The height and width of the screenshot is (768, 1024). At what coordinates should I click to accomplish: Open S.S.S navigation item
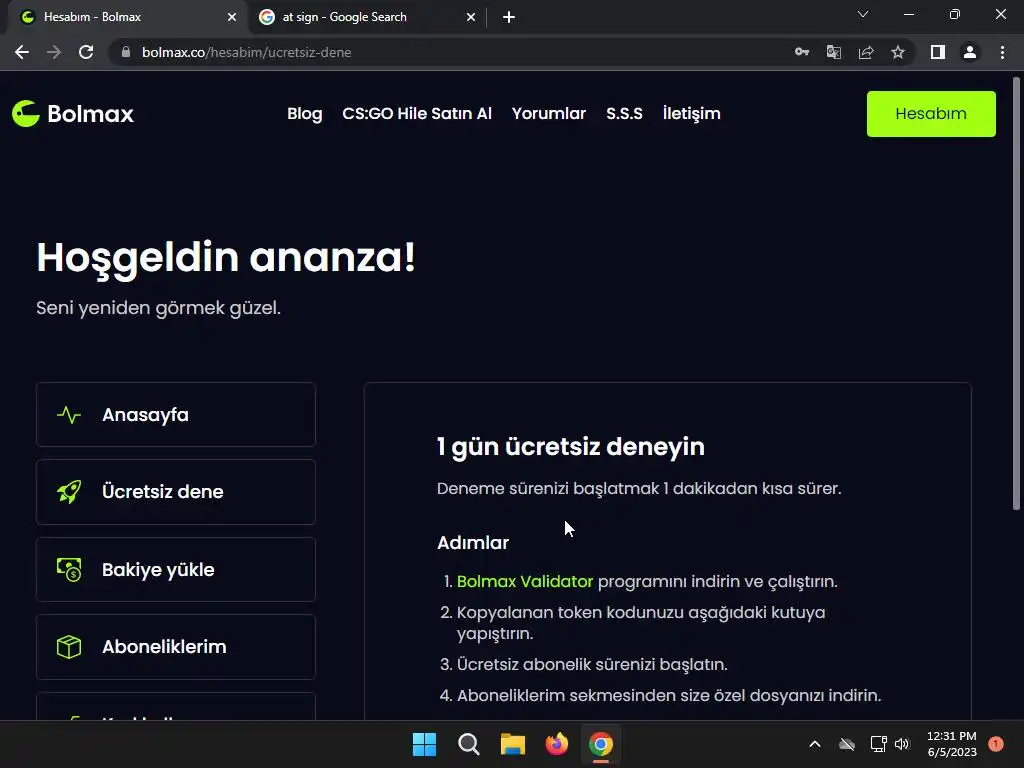[624, 114]
